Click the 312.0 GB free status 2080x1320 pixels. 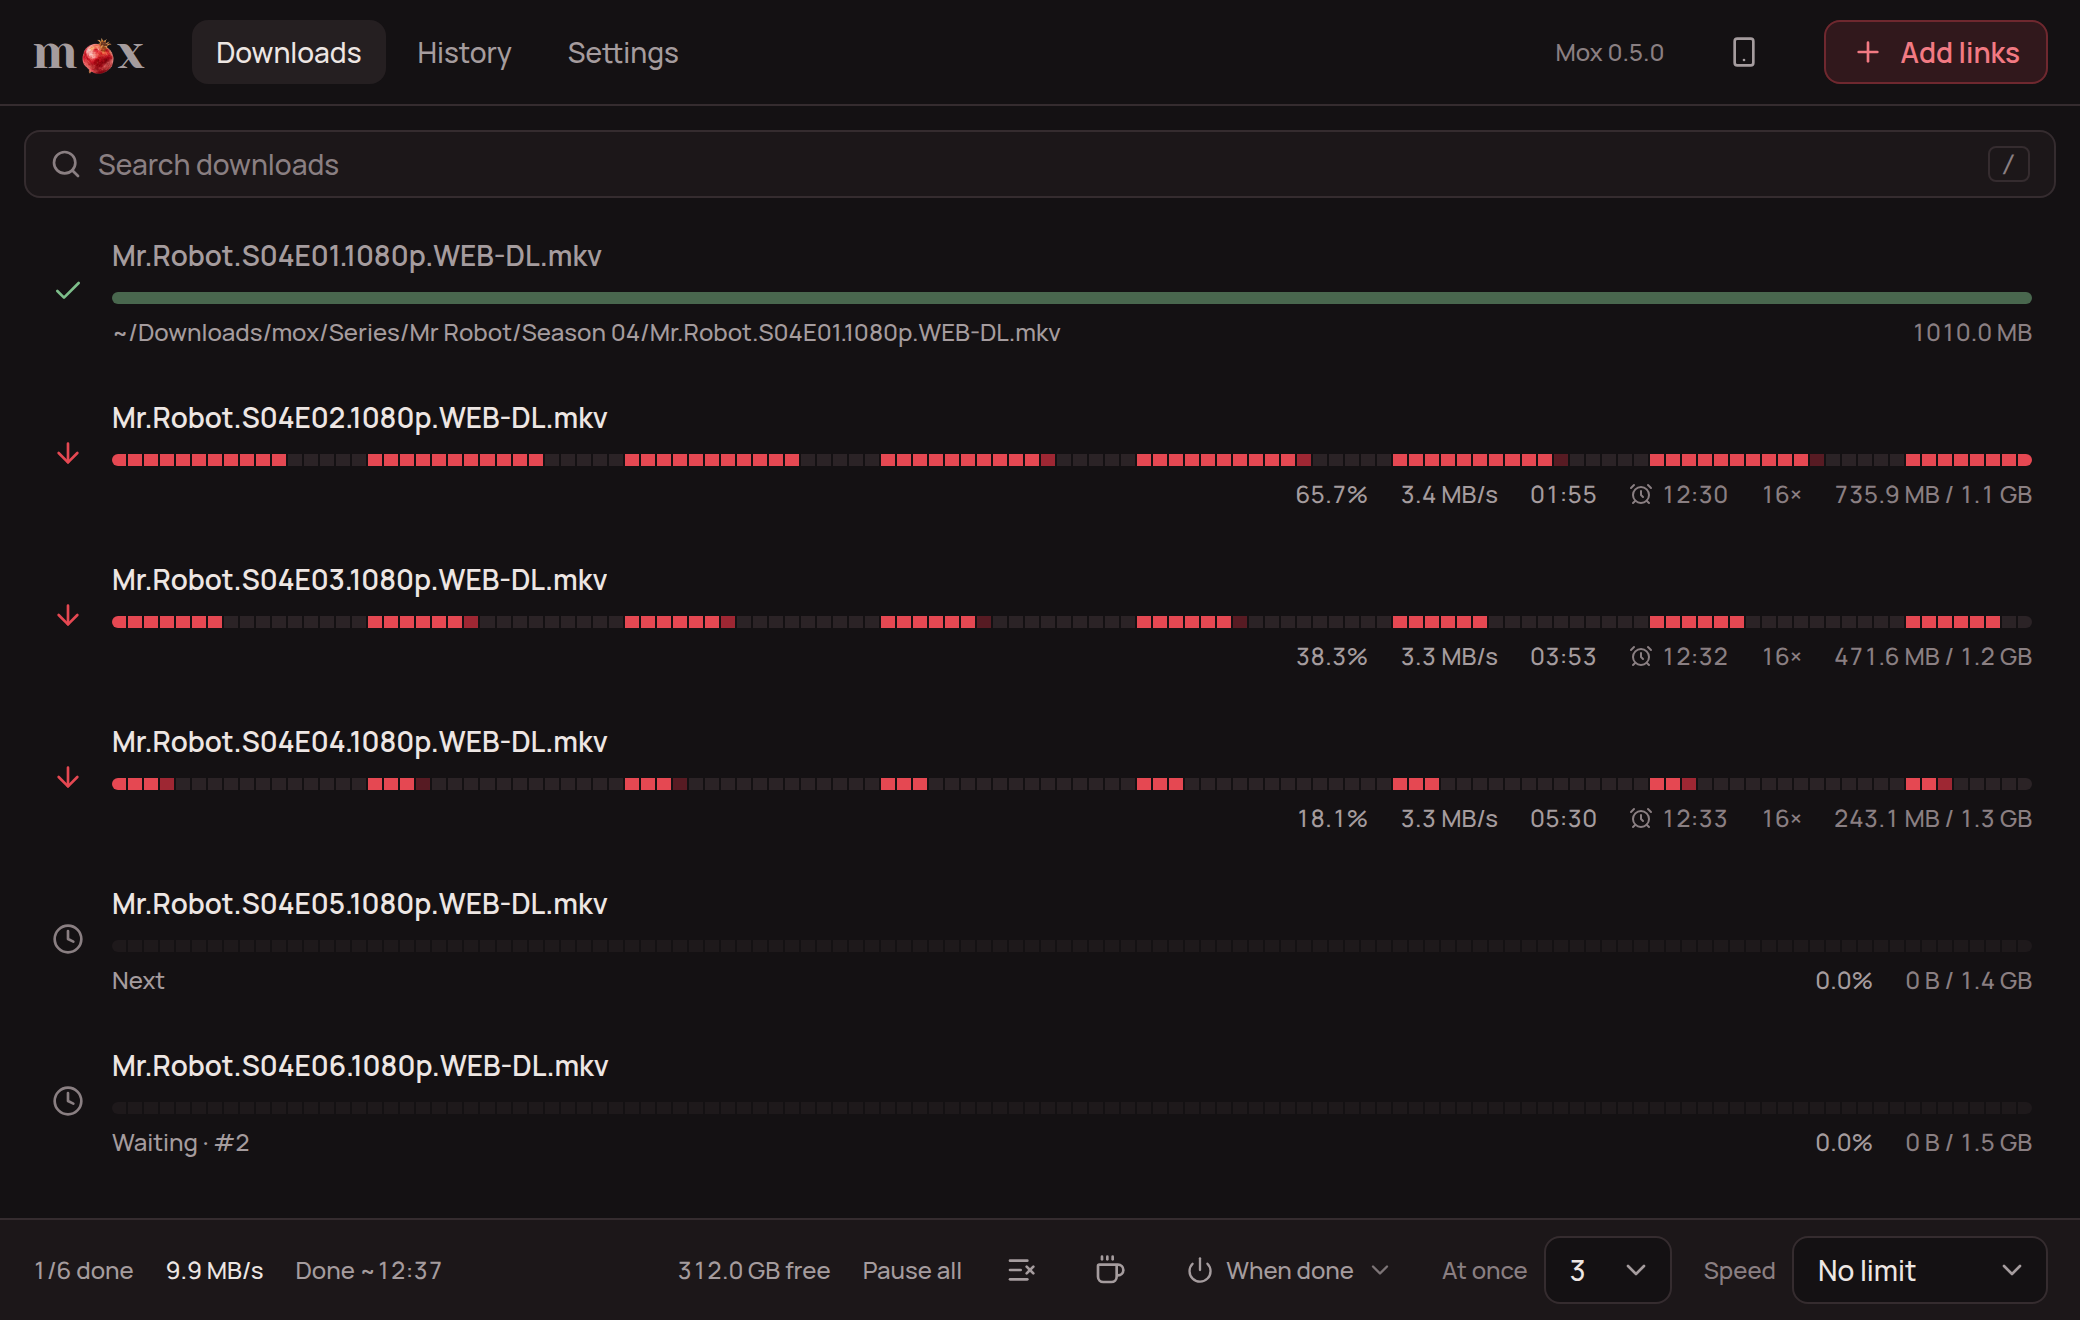coord(754,1270)
